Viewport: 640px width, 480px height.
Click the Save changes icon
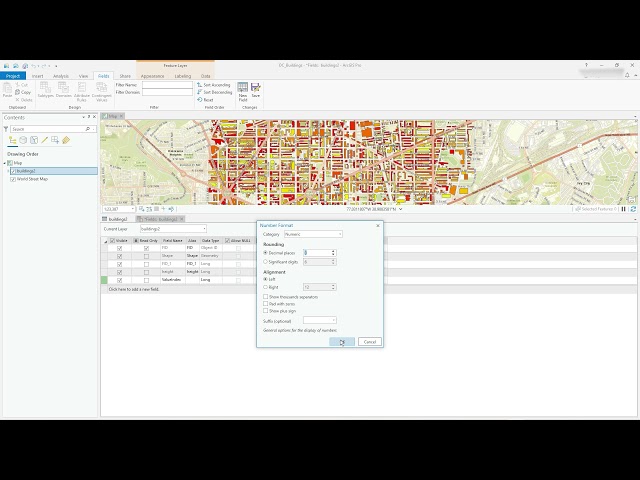click(256, 88)
